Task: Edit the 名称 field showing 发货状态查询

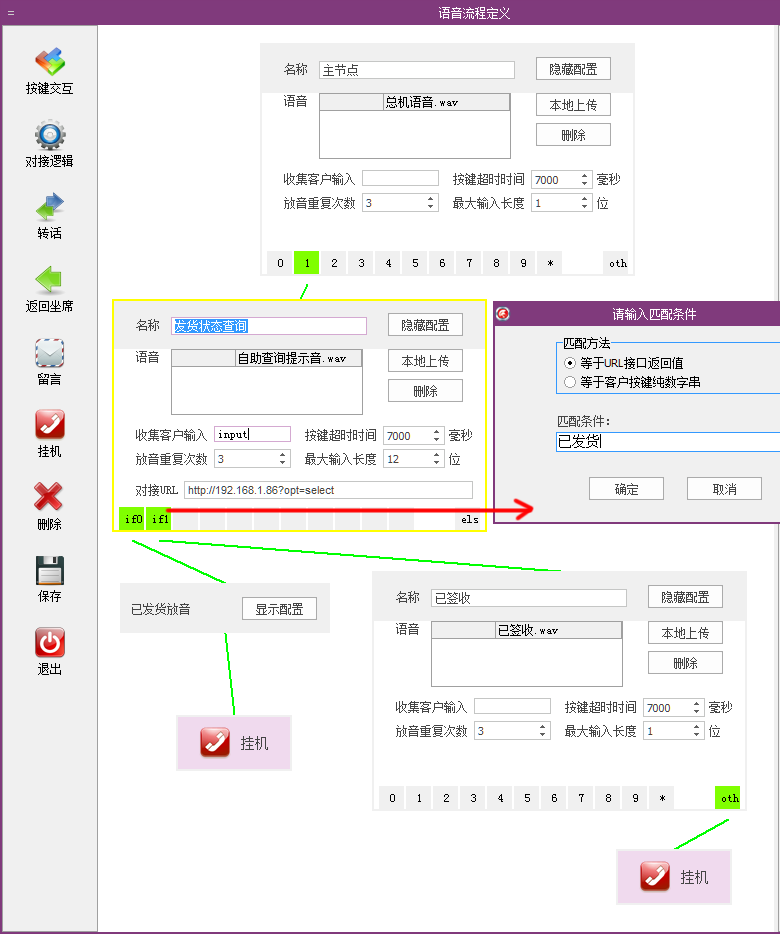Action: [x=269, y=326]
